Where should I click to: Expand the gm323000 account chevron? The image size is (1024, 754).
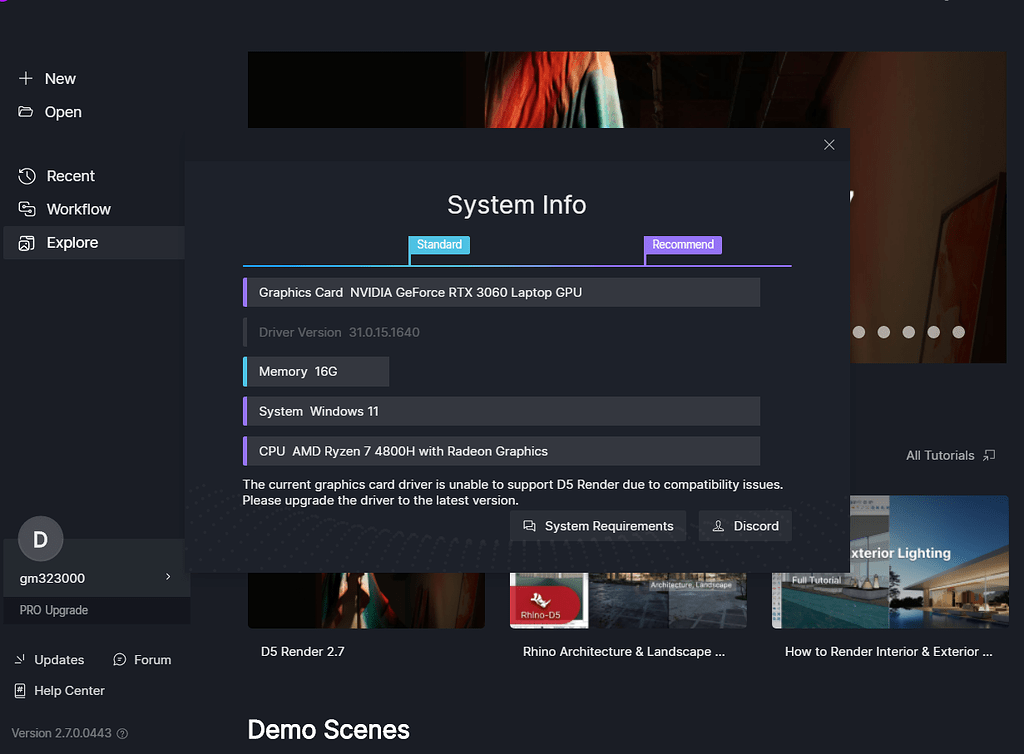click(x=168, y=577)
